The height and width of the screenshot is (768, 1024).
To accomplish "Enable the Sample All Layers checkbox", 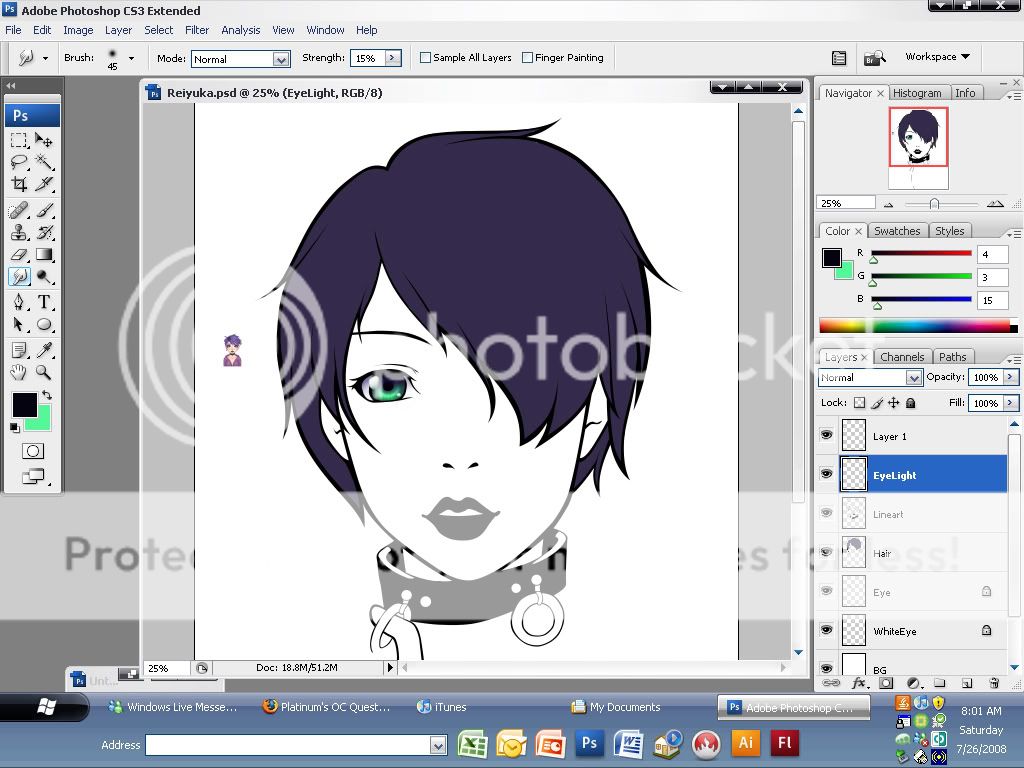I will 426,58.
